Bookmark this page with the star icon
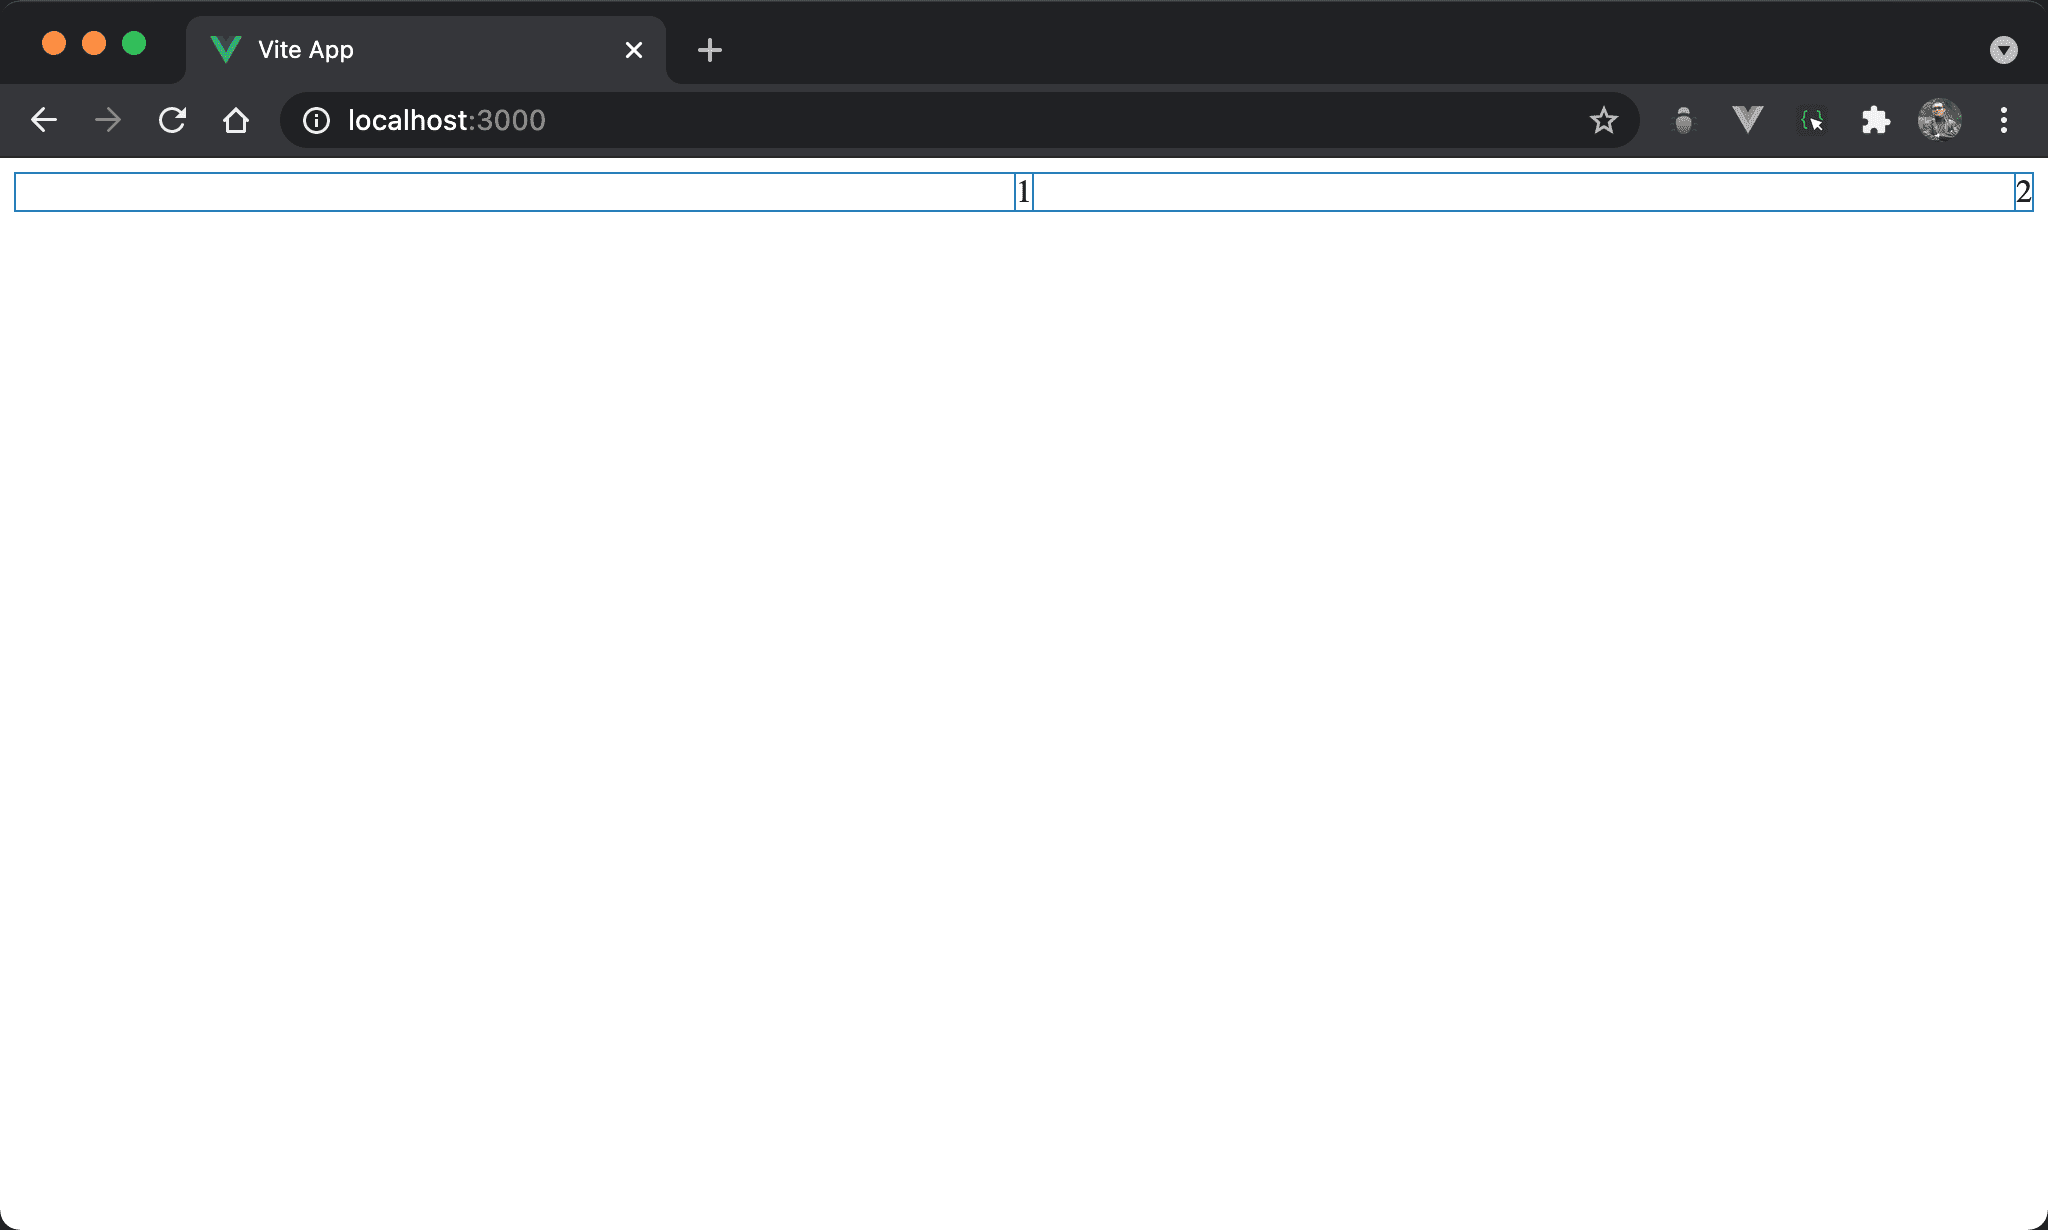Screen dimensions: 2048x1230 [x=1603, y=121]
